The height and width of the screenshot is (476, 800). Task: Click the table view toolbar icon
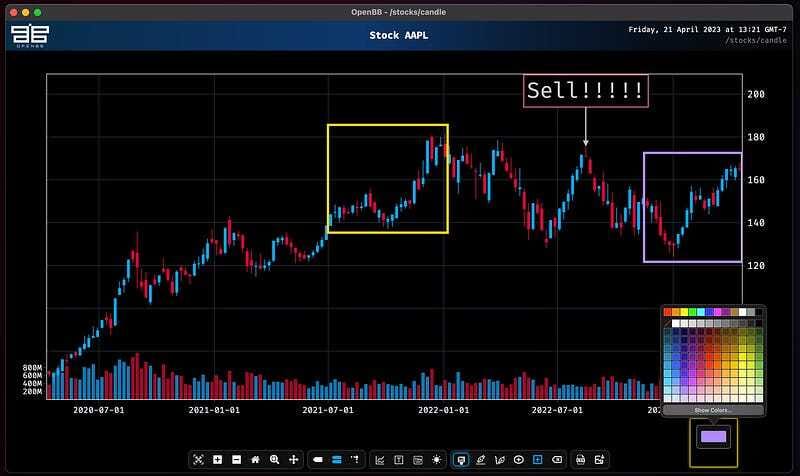click(418, 460)
